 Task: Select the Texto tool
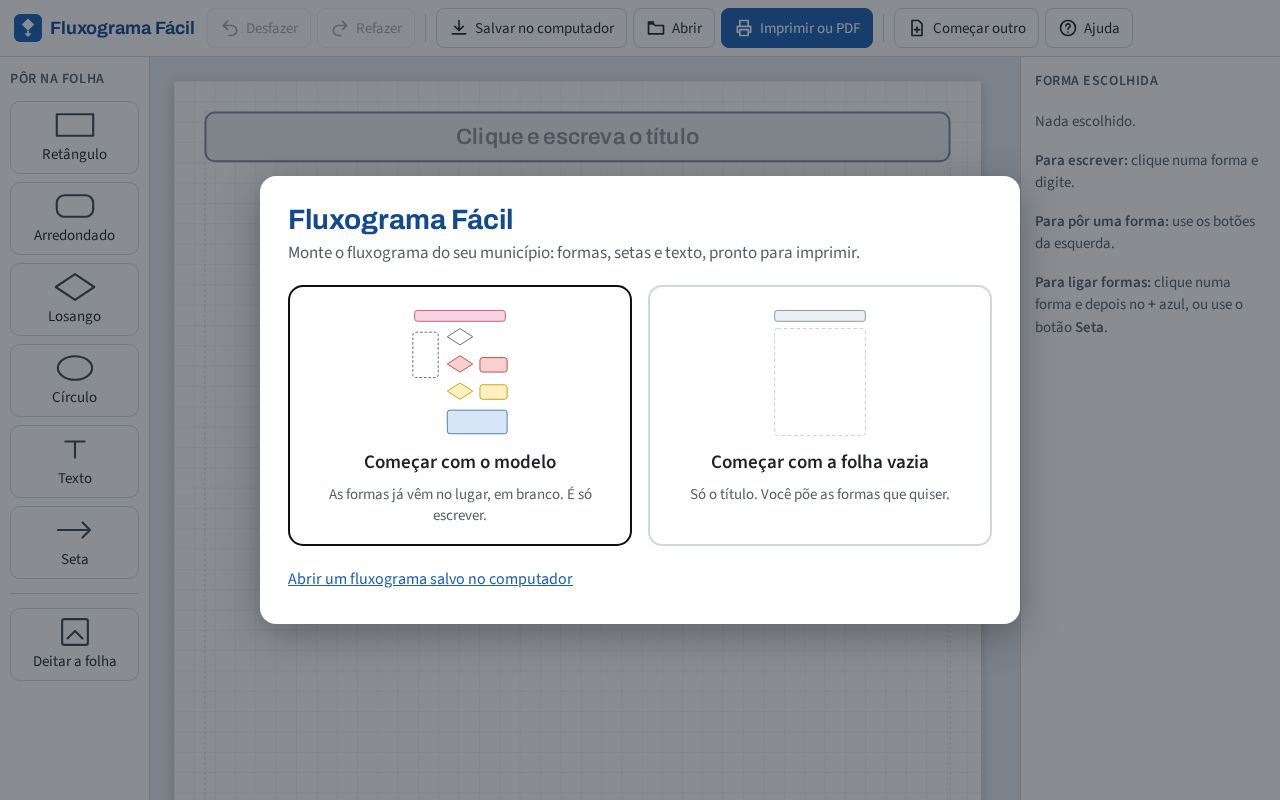click(75, 461)
